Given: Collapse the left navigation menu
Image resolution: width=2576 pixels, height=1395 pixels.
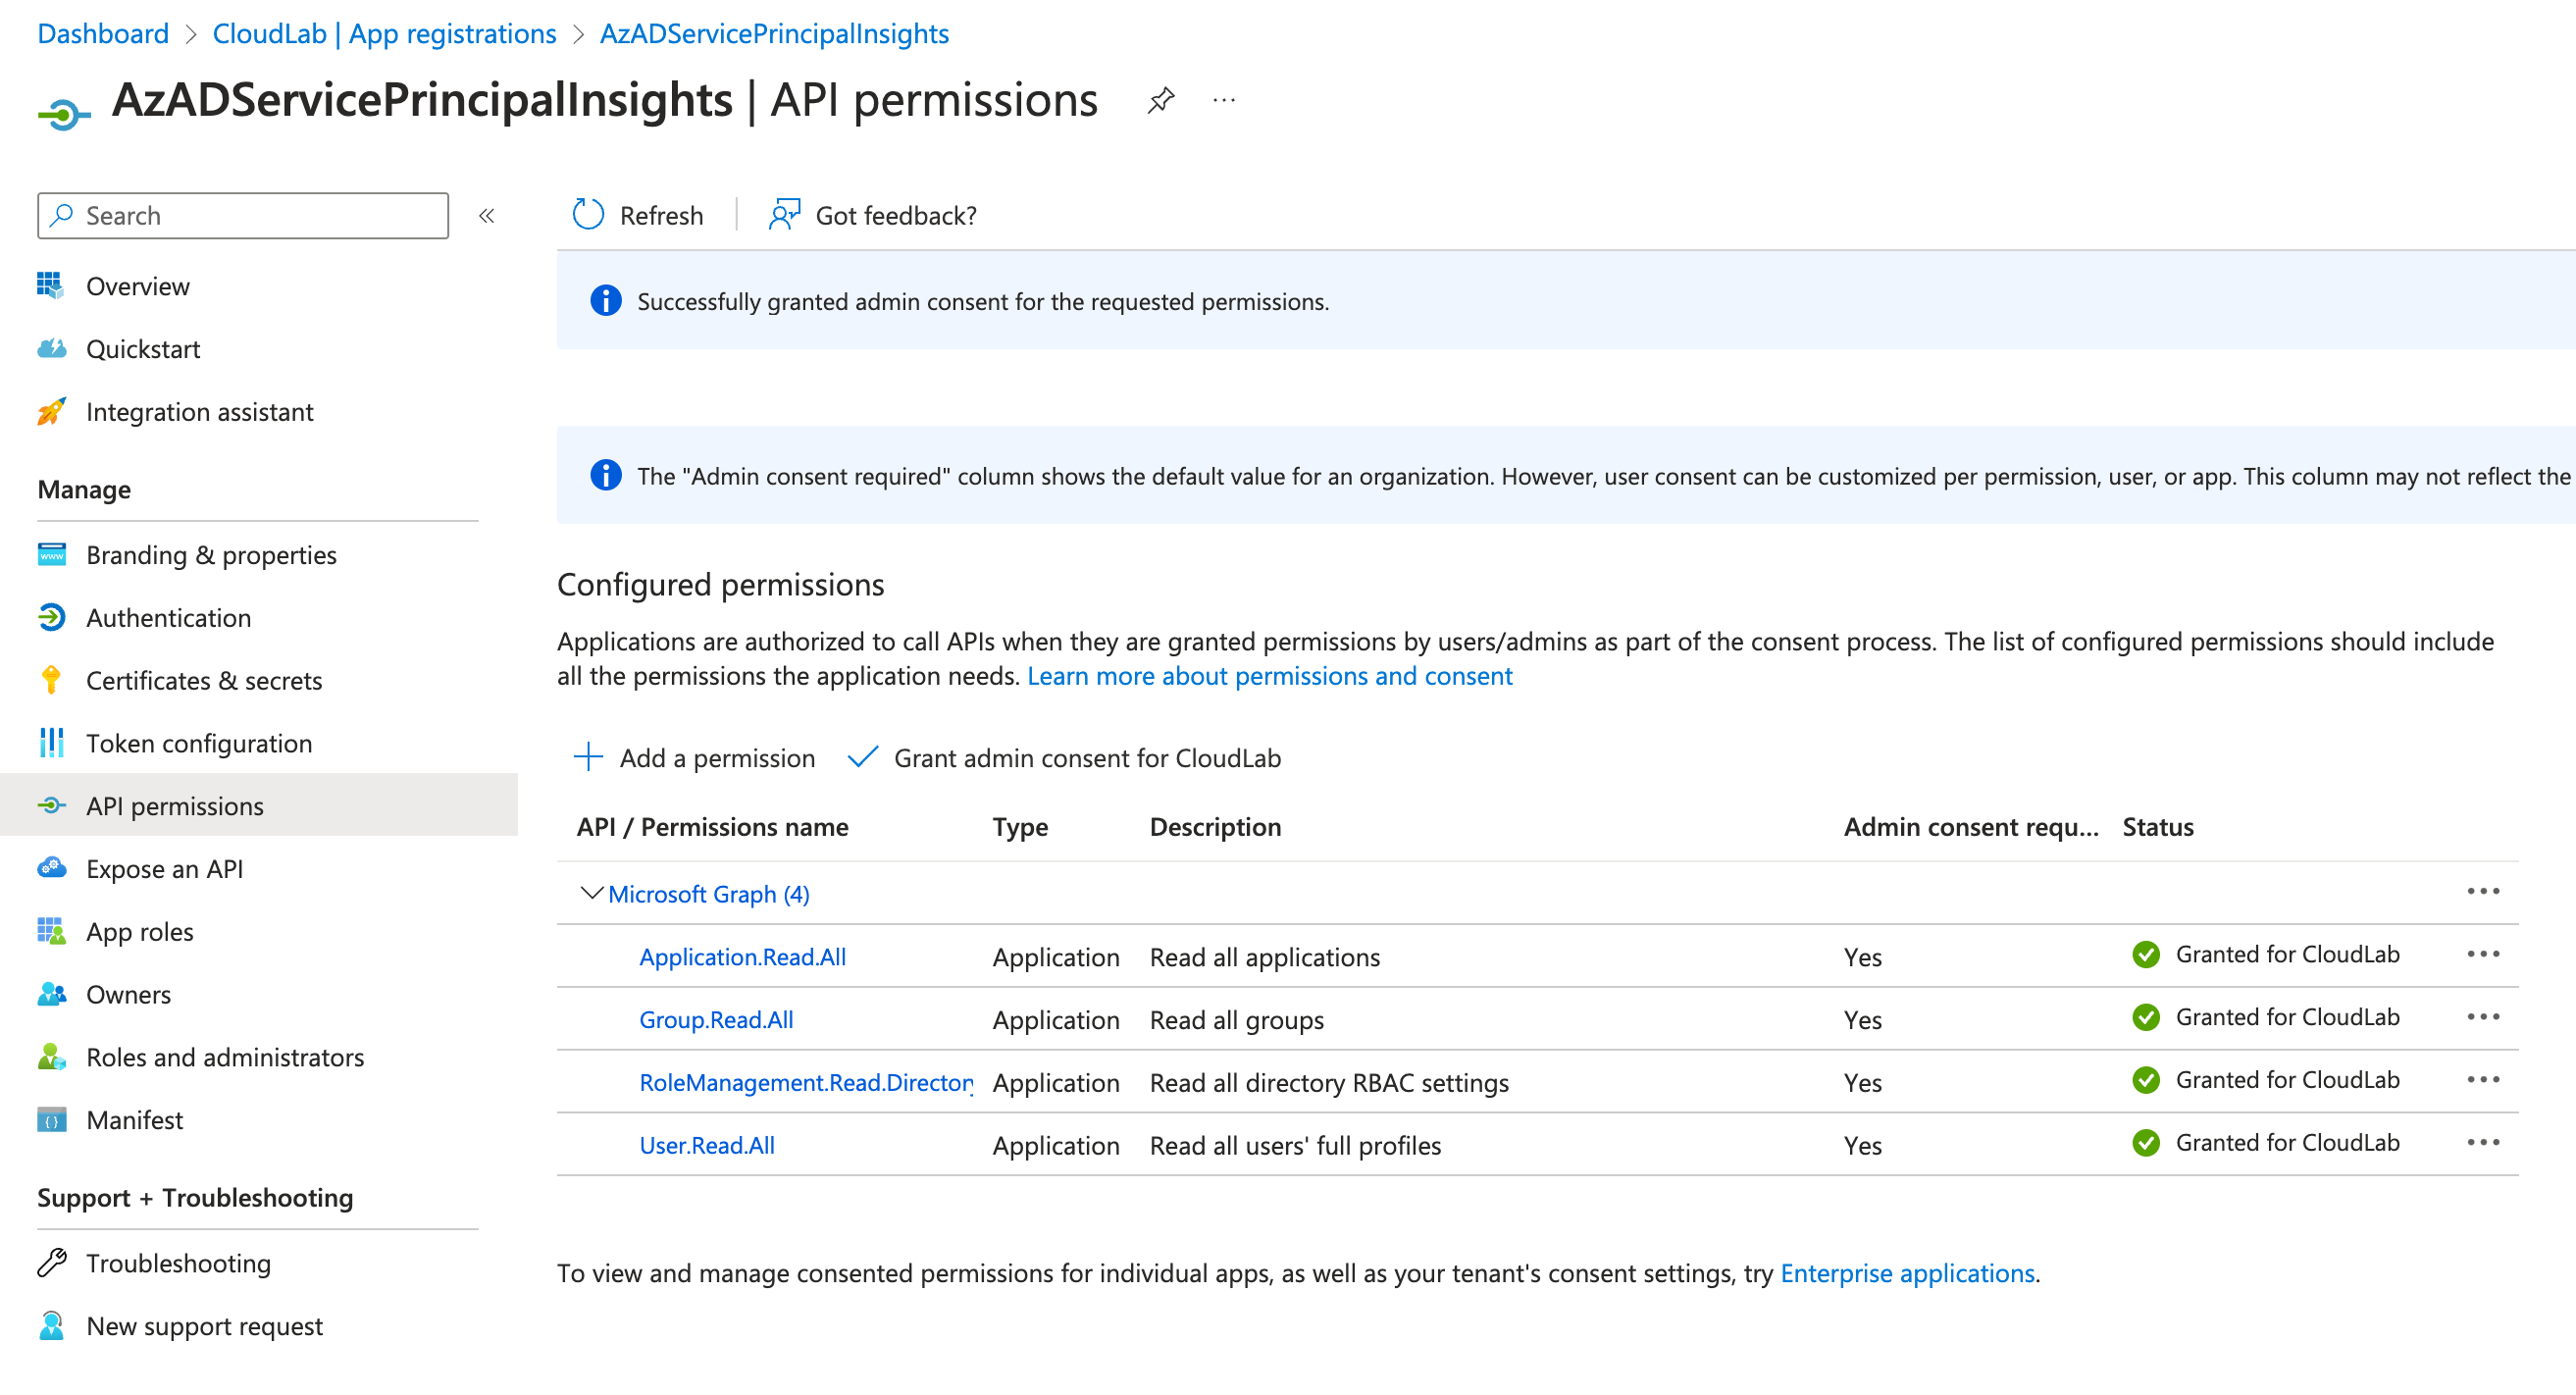Looking at the screenshot, I should [x=487, y=215].
